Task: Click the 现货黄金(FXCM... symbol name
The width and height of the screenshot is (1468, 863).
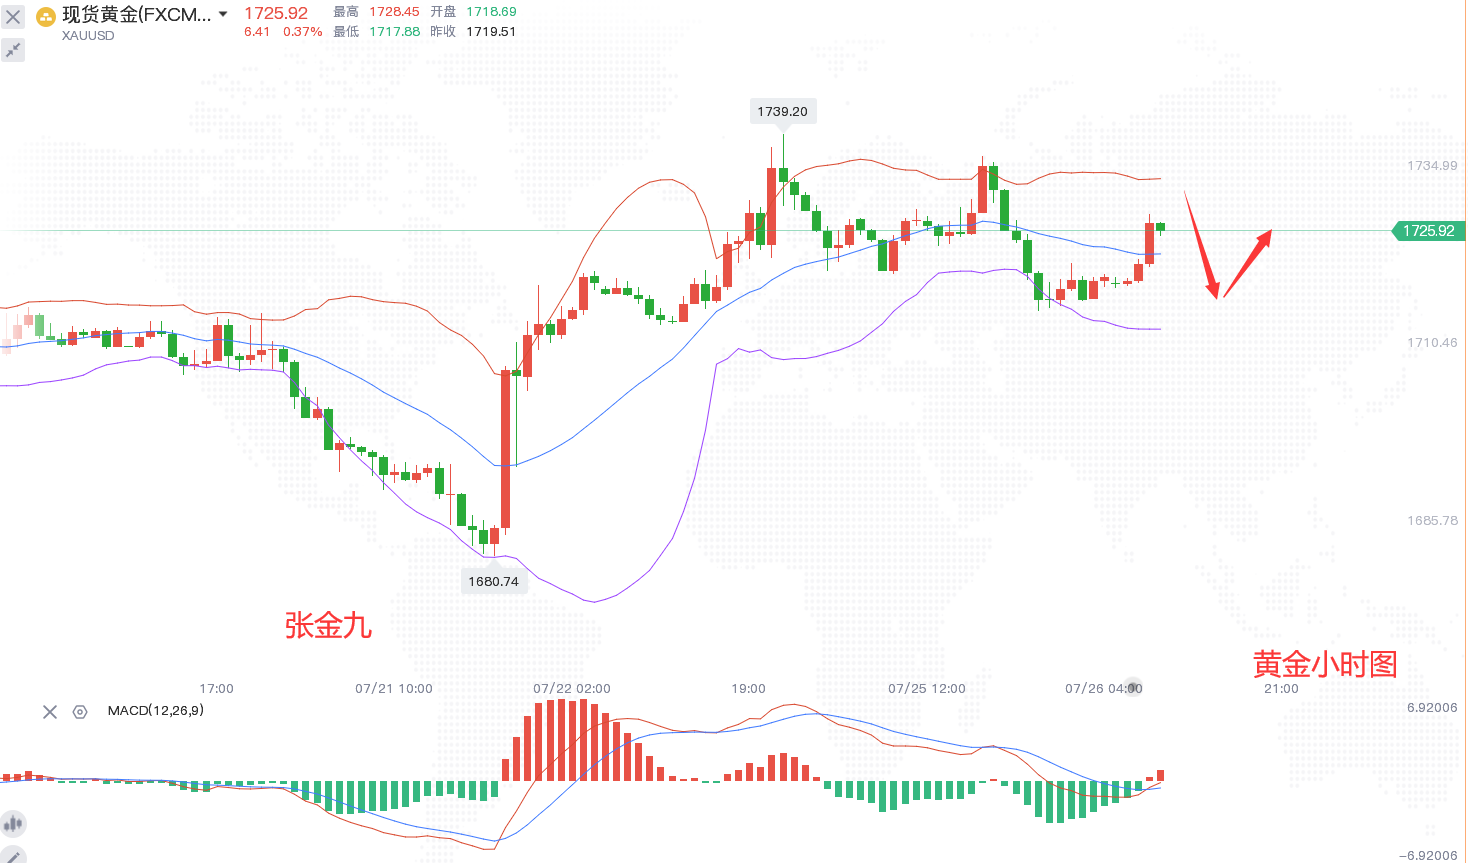Action: [137, 15]
